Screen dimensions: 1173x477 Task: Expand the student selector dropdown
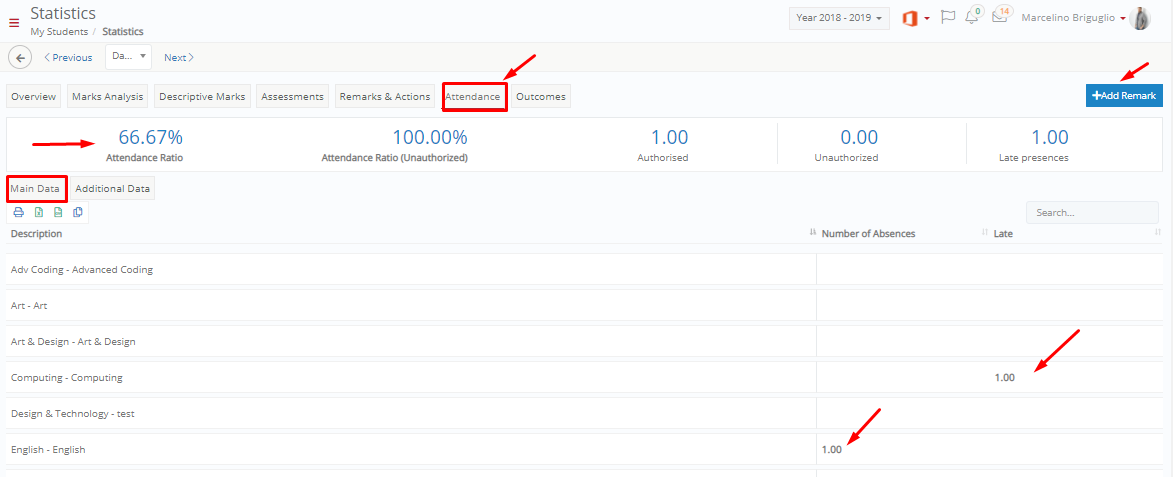(x=128, y=57)
